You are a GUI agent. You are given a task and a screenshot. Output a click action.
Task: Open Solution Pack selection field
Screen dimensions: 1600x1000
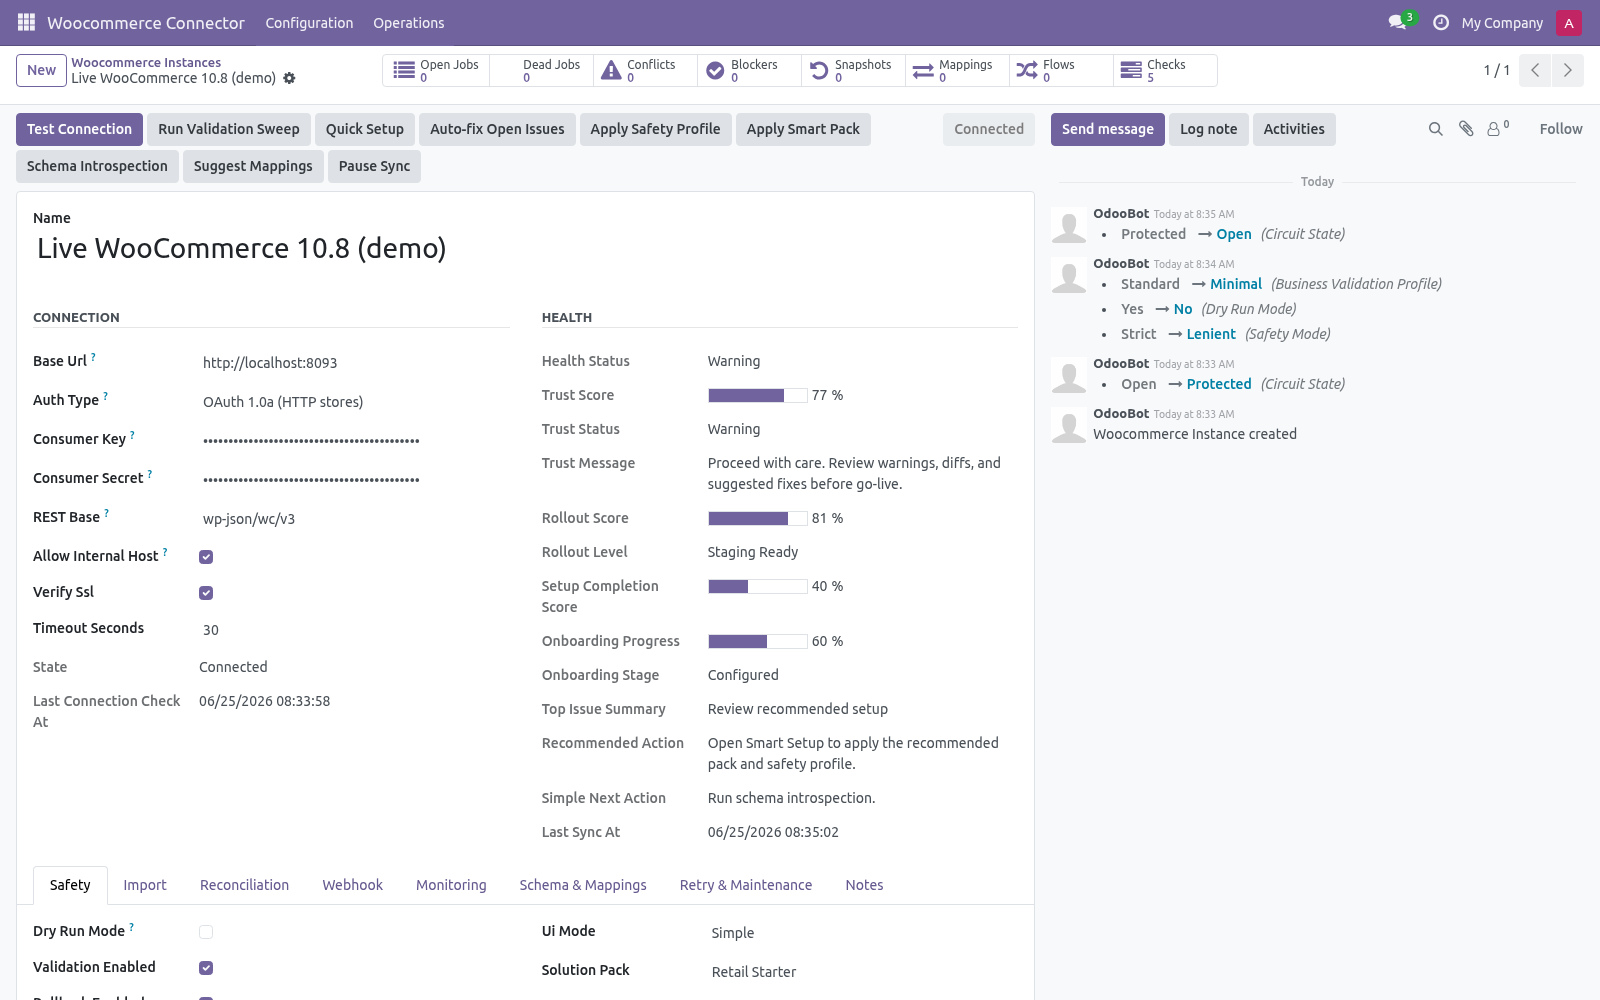[863, 972]
